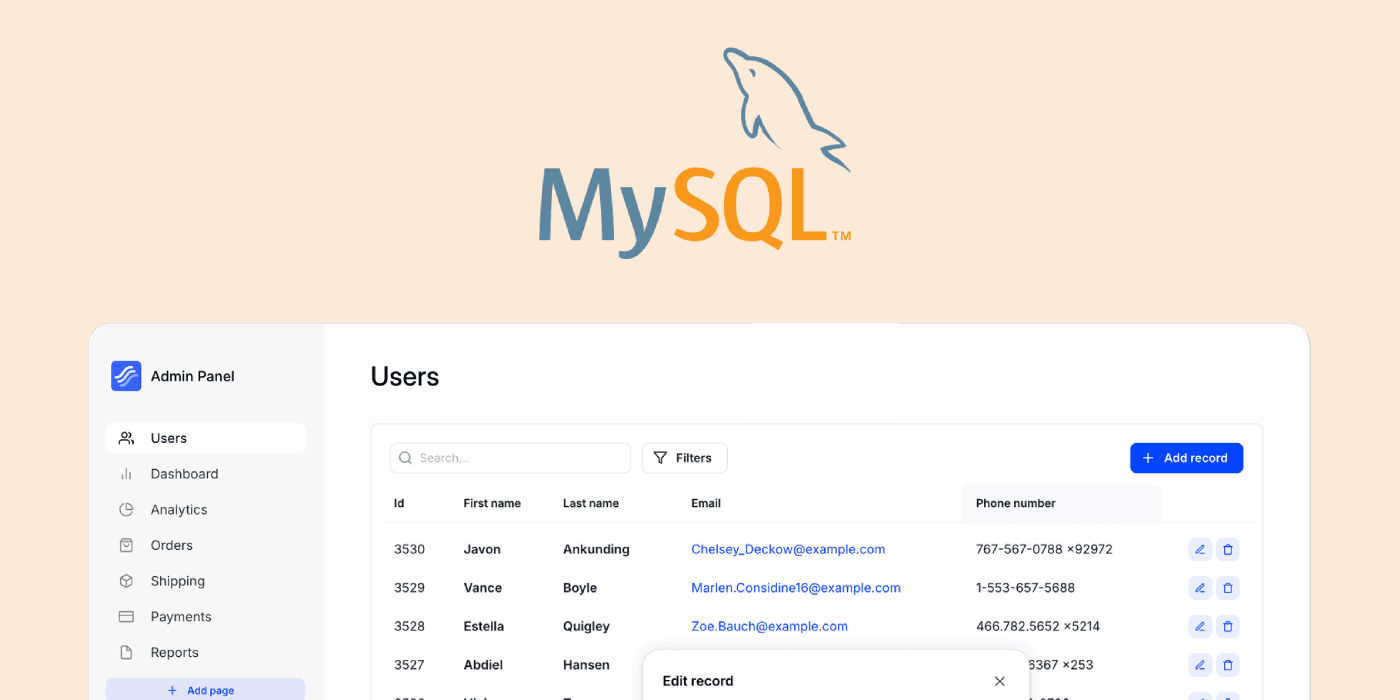Click last name Quigley
The image size is (1400, 700).
(586, 626)
